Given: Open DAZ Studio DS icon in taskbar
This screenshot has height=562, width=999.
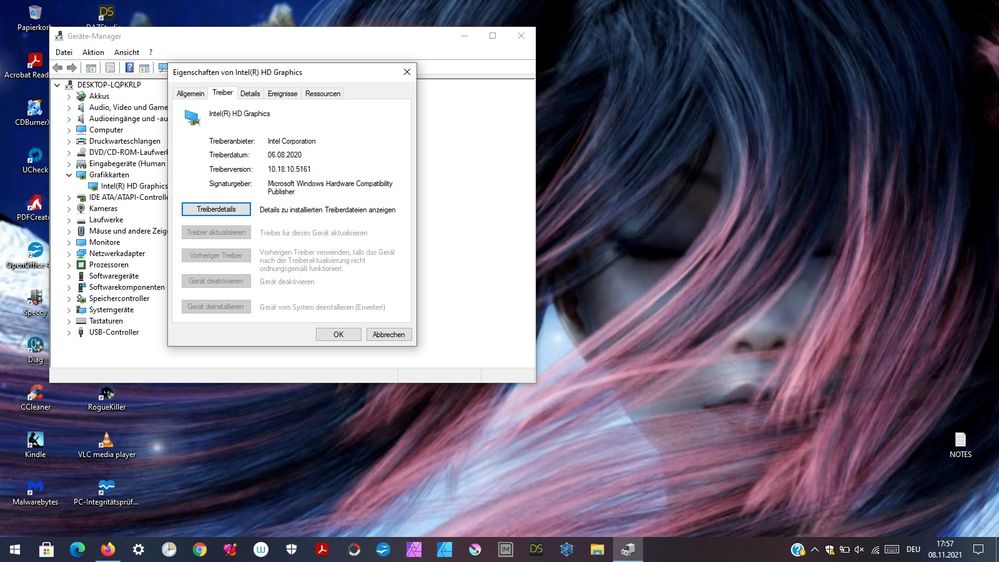Looking at the screenshot, I should [x=536, y=549].
